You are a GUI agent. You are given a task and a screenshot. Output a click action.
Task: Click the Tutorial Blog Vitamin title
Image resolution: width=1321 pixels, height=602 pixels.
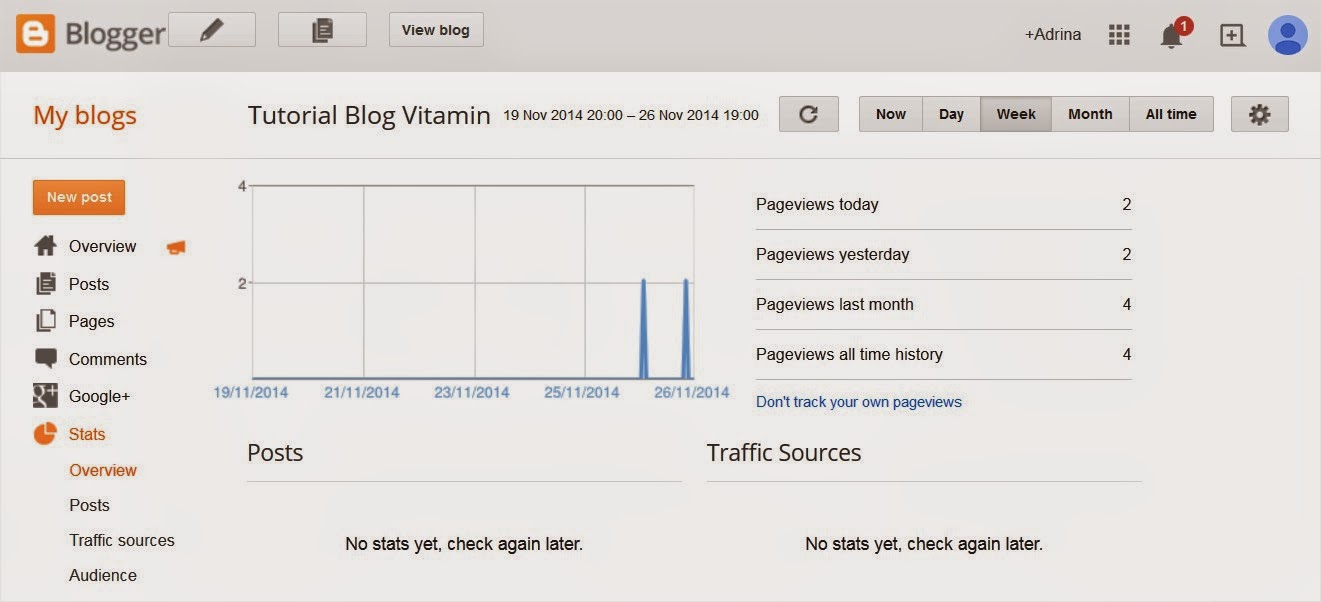pyautogui.click(x=369, y=116)
